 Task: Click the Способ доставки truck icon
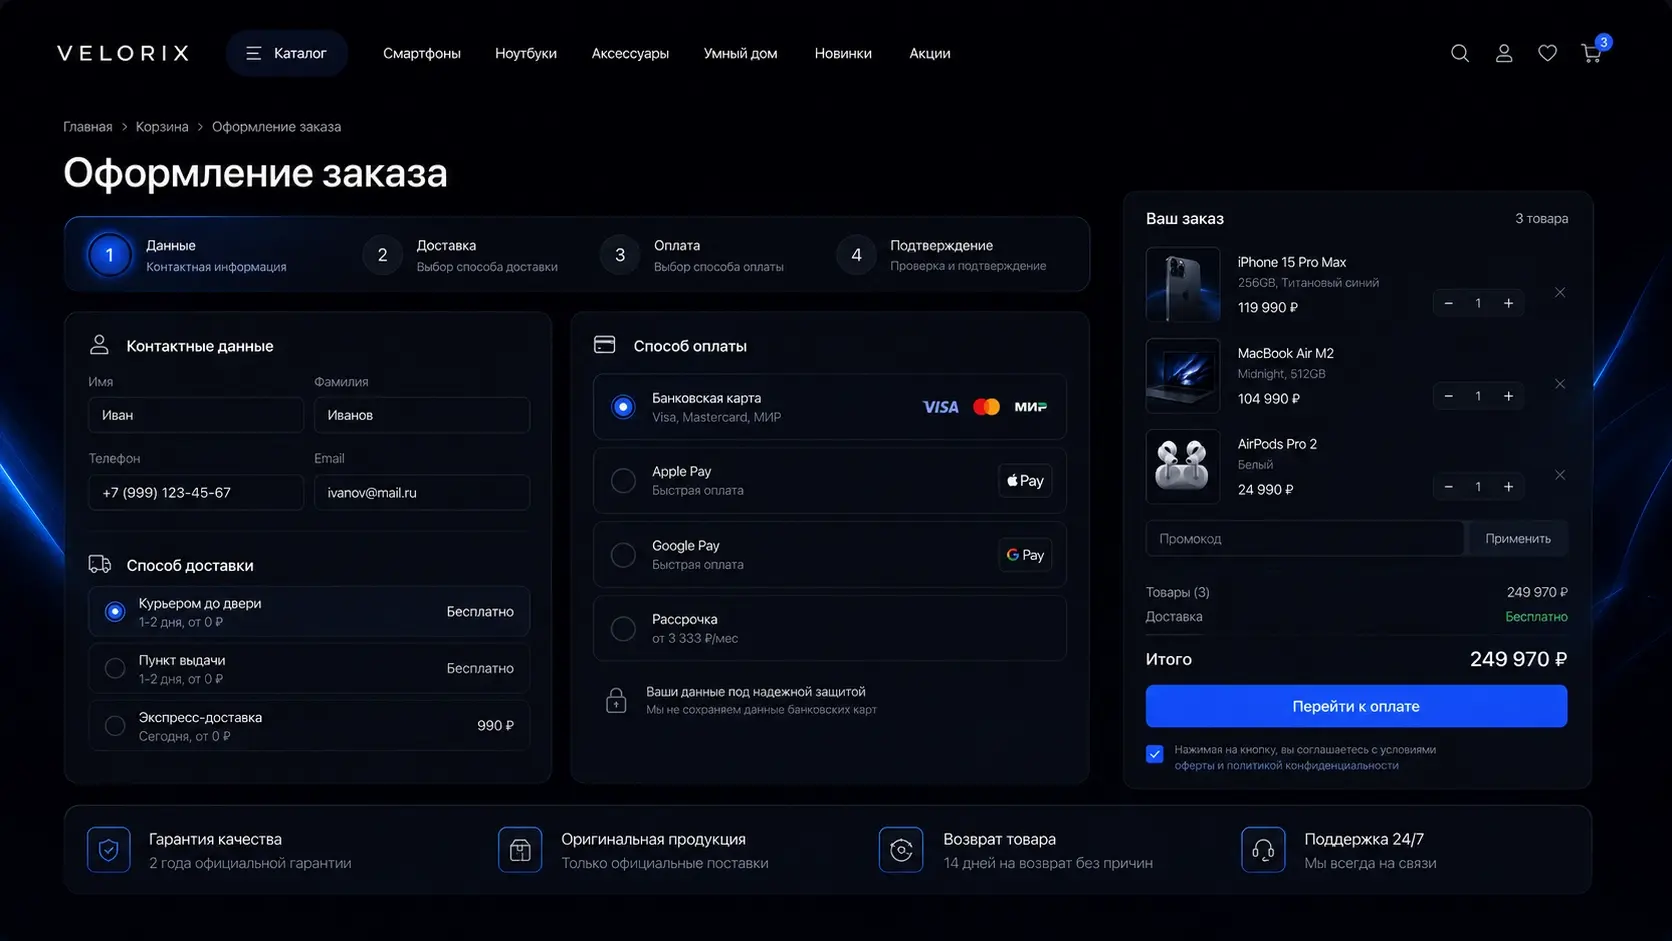[100, 565]
